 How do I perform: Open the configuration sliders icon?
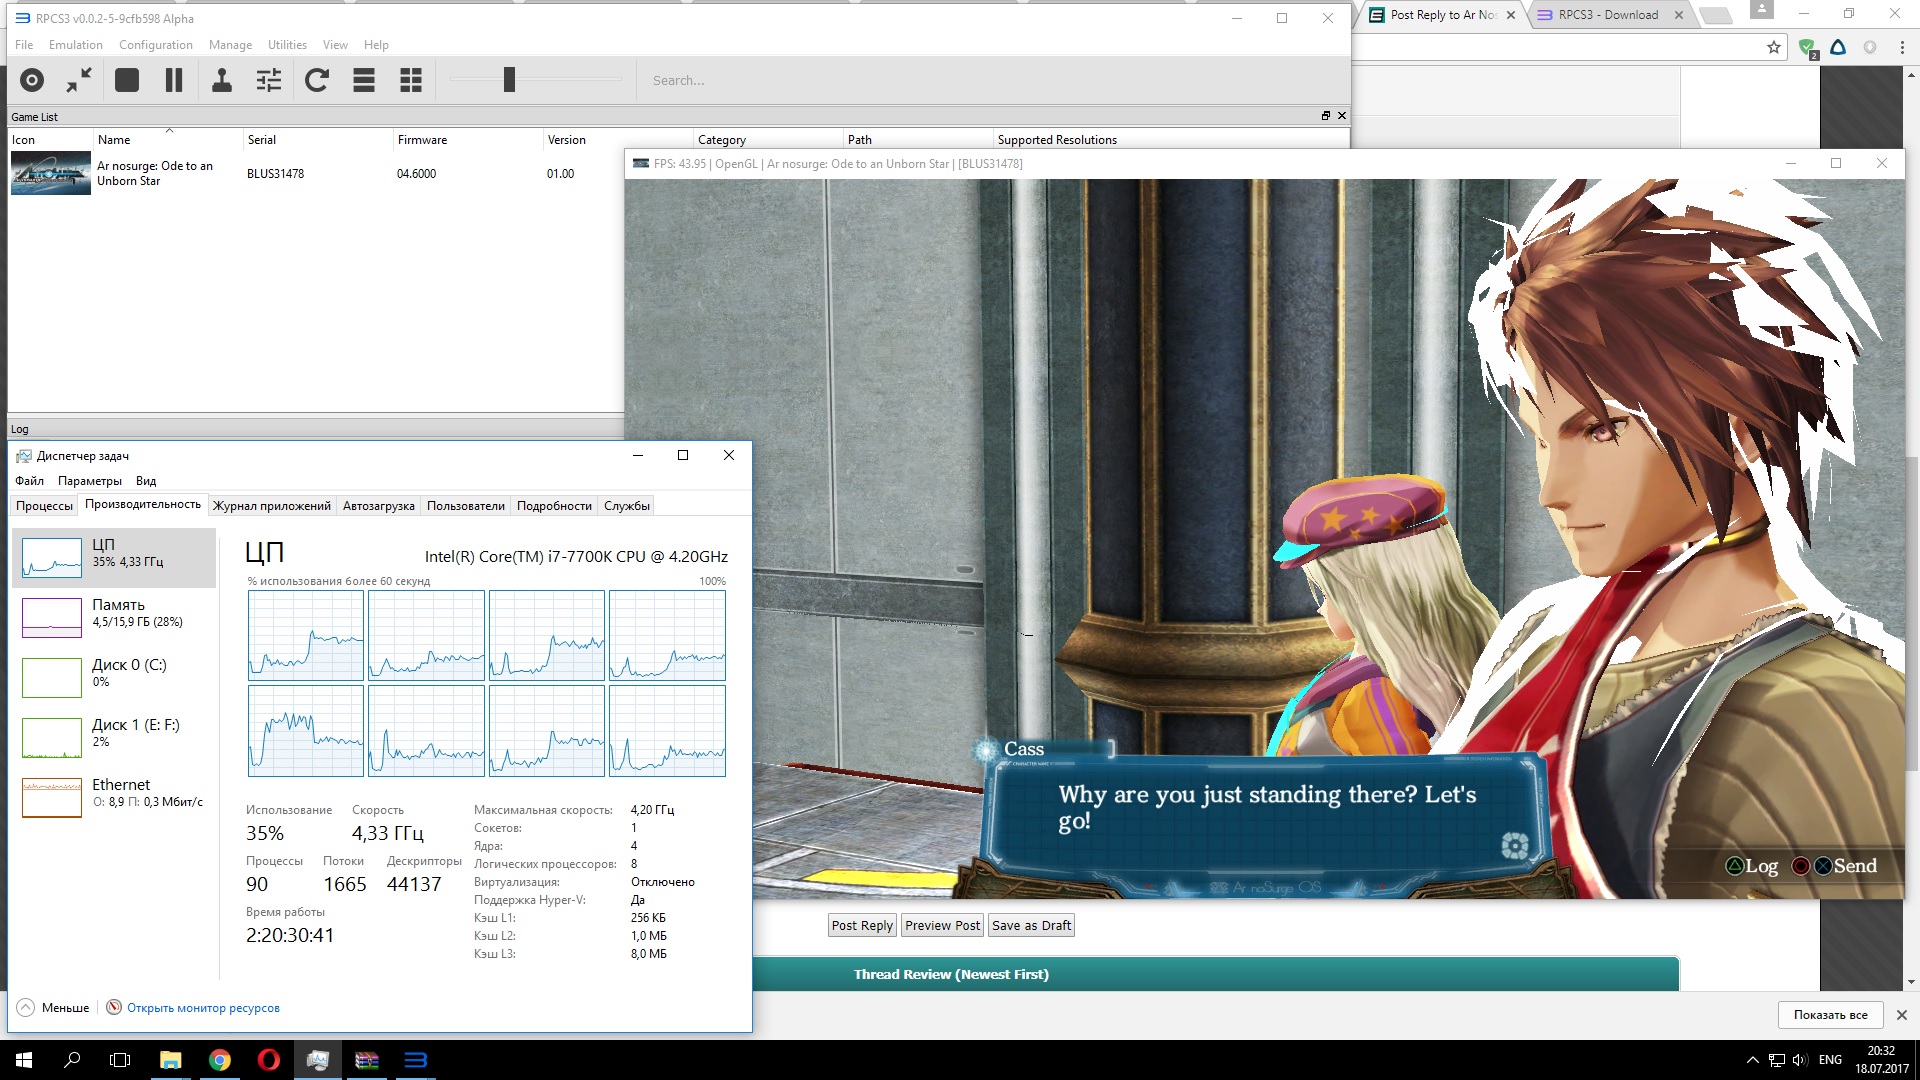[269, 80]
